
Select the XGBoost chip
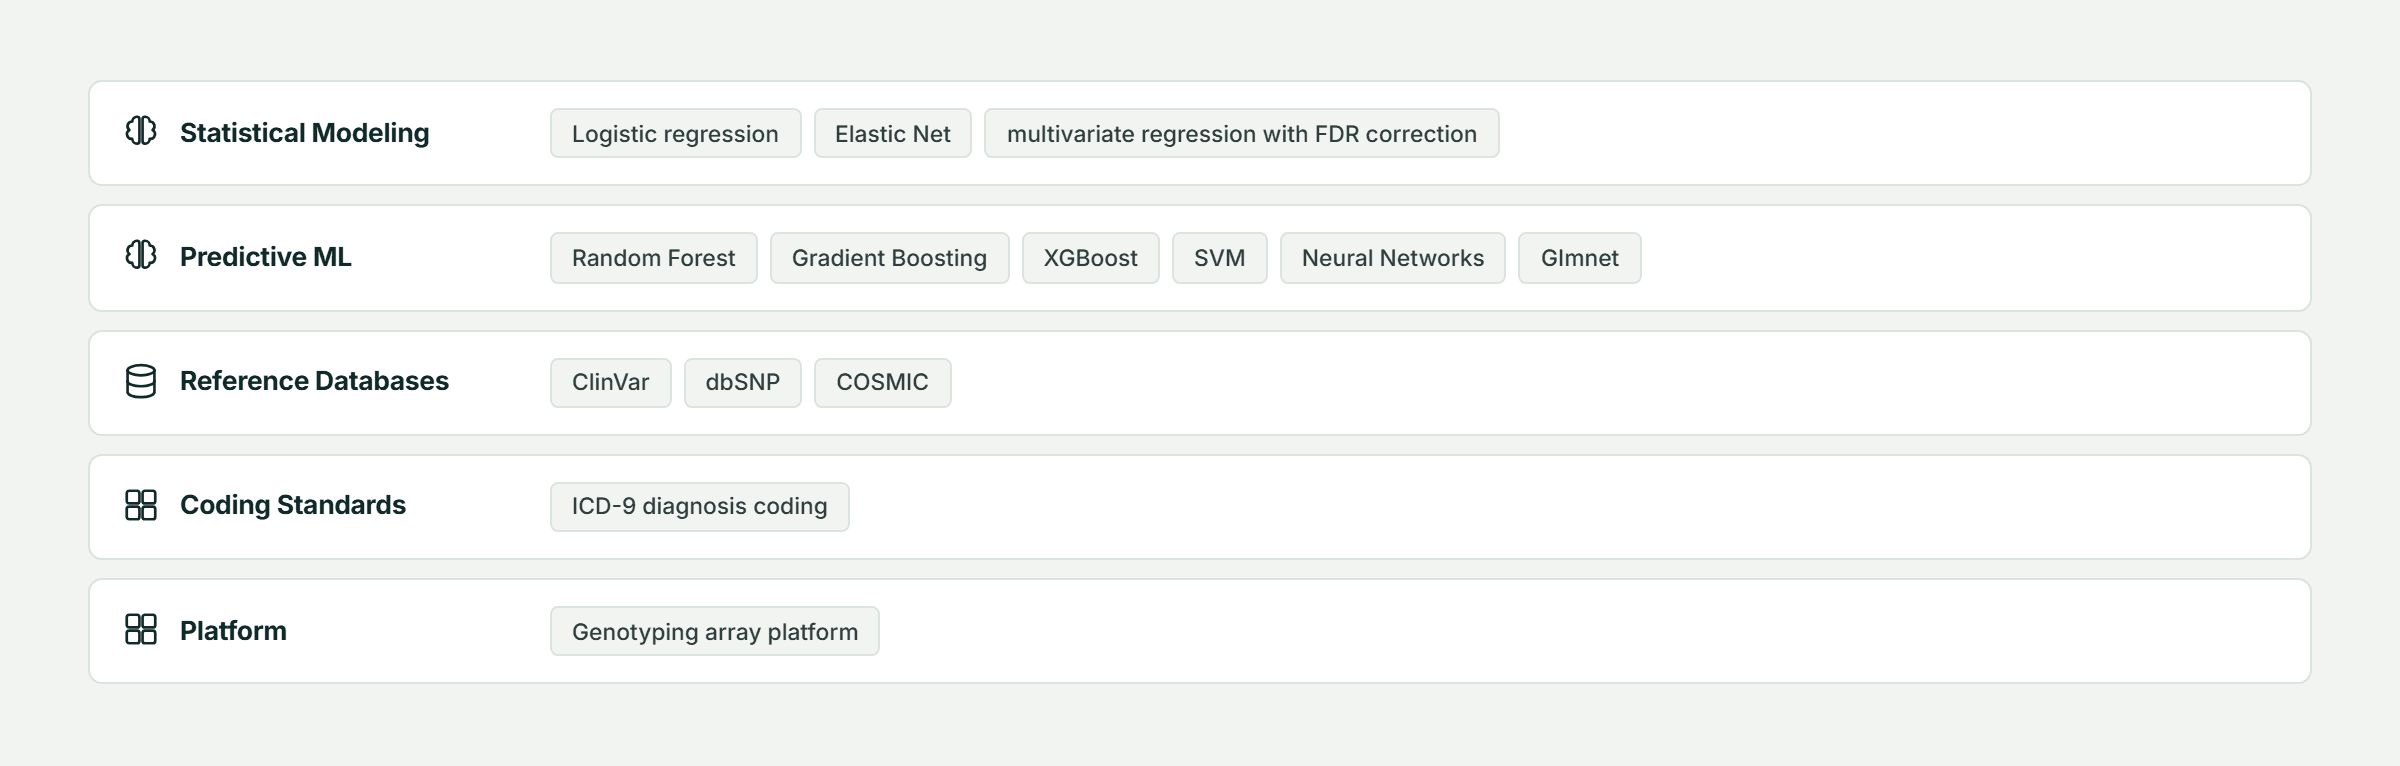[x=1090, y=258]
